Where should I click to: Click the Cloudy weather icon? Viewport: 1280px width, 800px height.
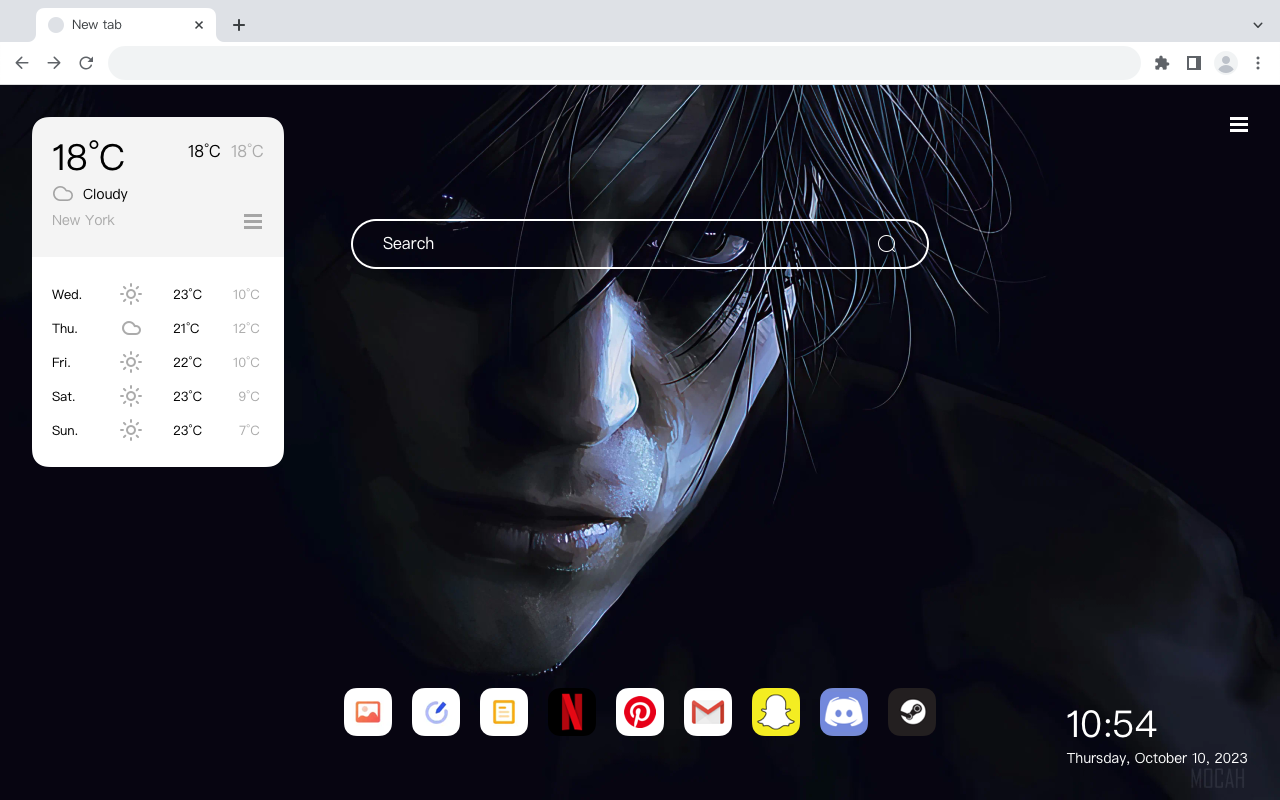click(63, 194)
